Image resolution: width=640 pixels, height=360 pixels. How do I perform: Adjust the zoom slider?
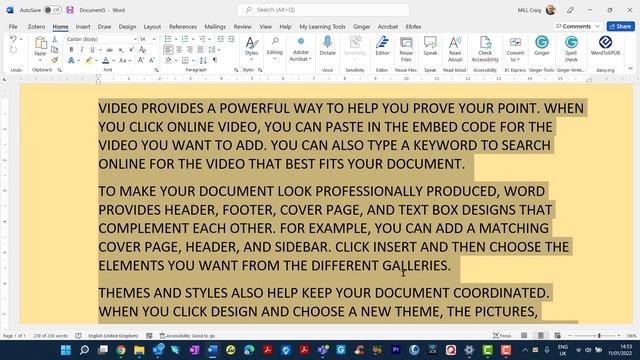point(599,336)
